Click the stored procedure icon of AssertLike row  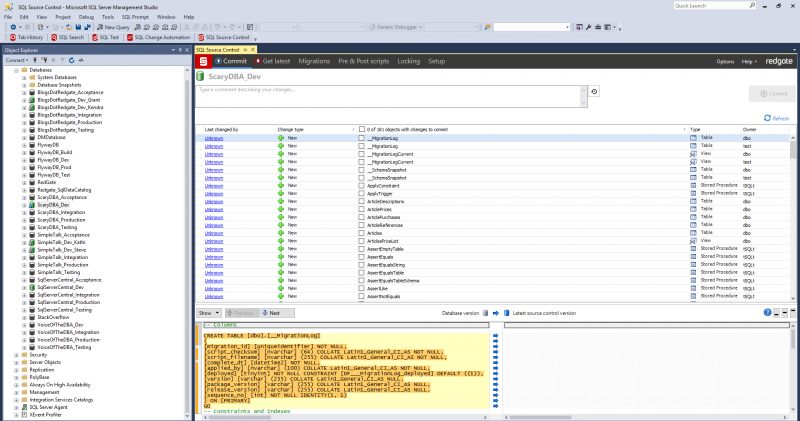[x=693, y=288]
